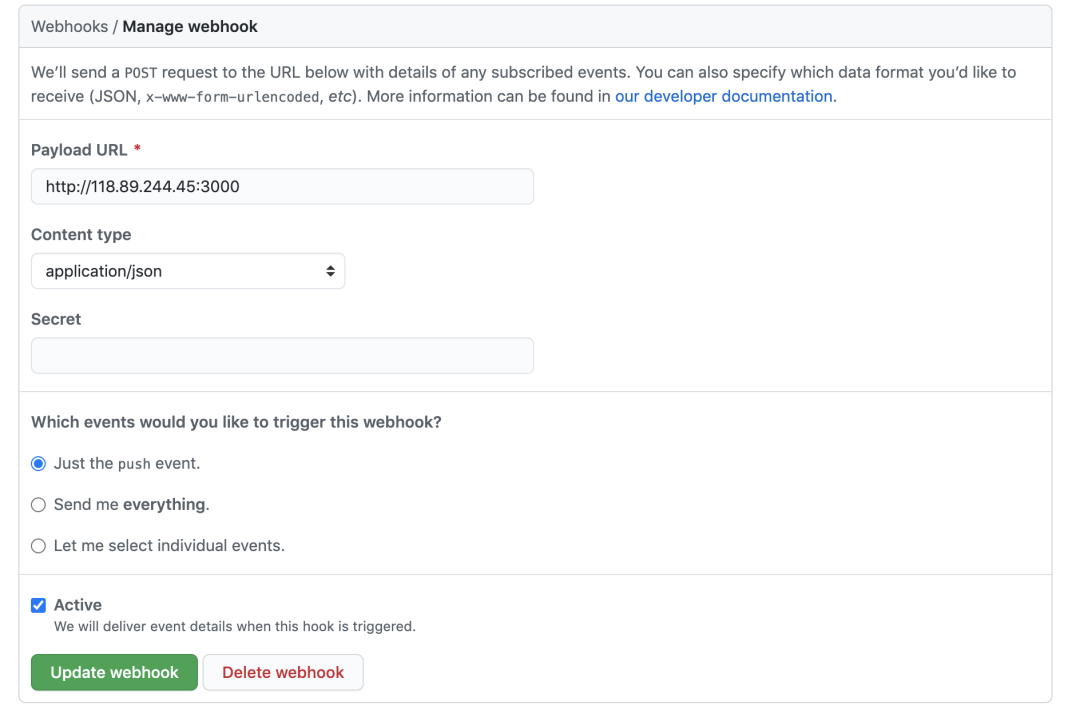1080x718 pixels.
Task: Click the 'Manage webhook' header title
Action: coord(190,27)
